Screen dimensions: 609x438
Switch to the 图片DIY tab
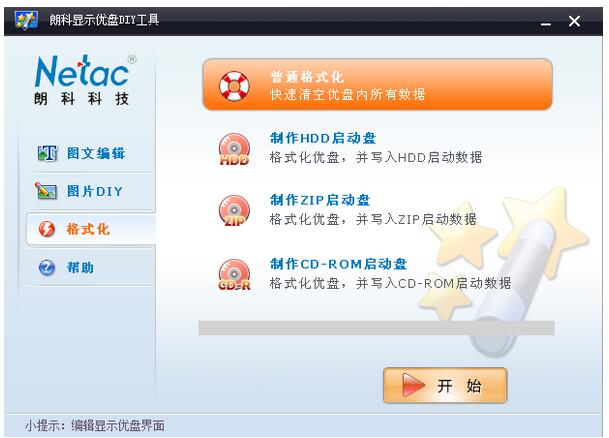[95, 191]
